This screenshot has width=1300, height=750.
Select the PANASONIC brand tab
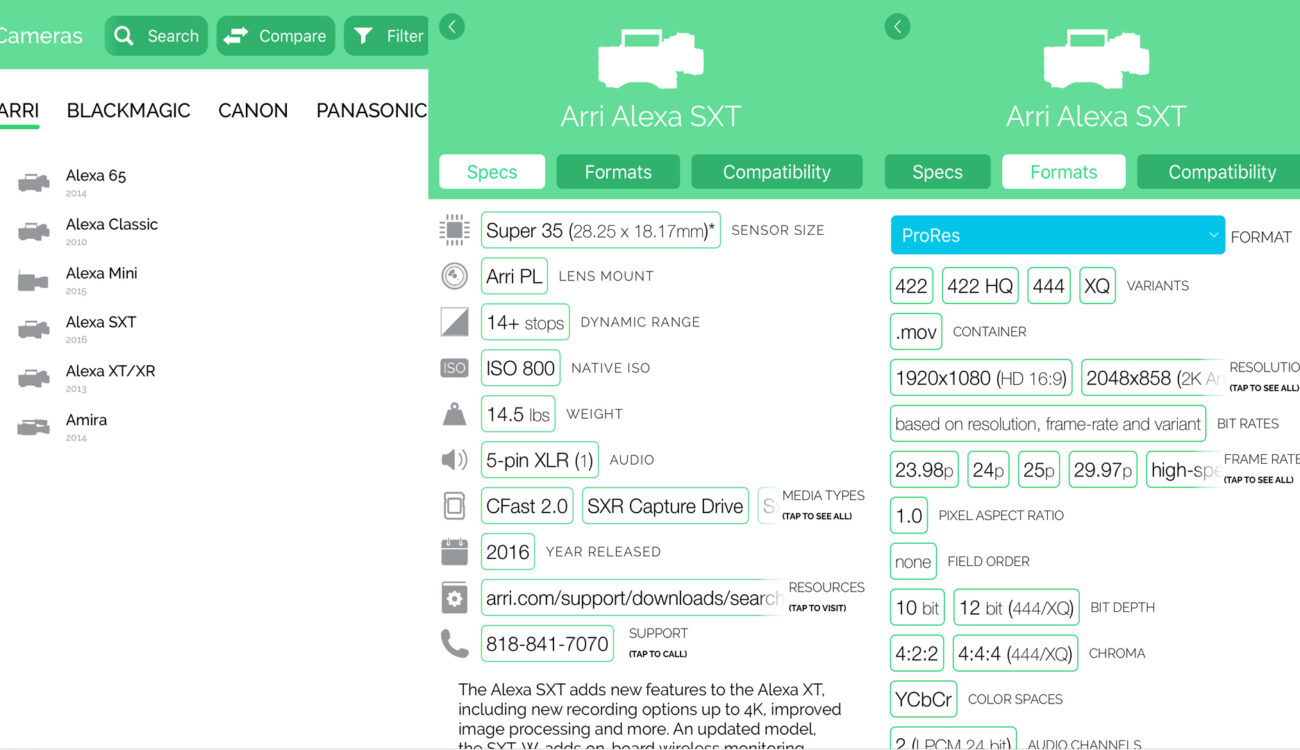tap(371, 111)
